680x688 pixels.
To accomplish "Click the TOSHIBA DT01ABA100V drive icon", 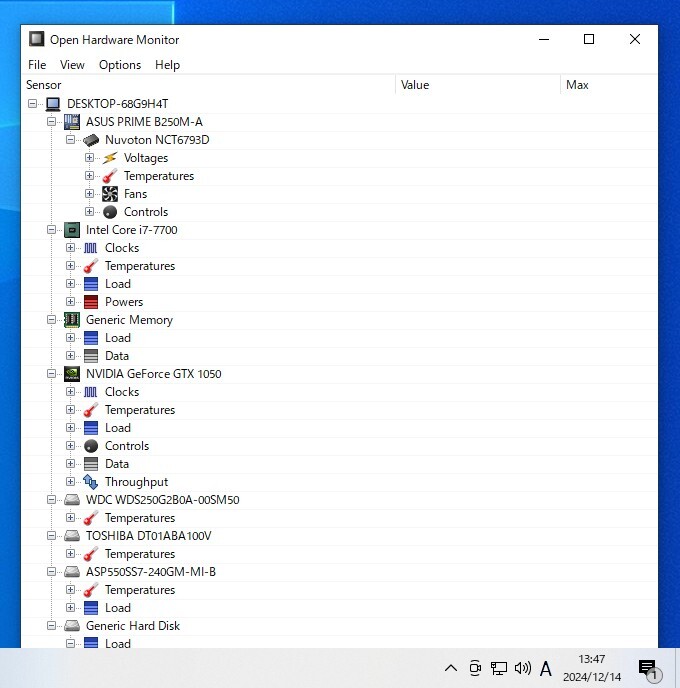I will [x=72, y=536].
